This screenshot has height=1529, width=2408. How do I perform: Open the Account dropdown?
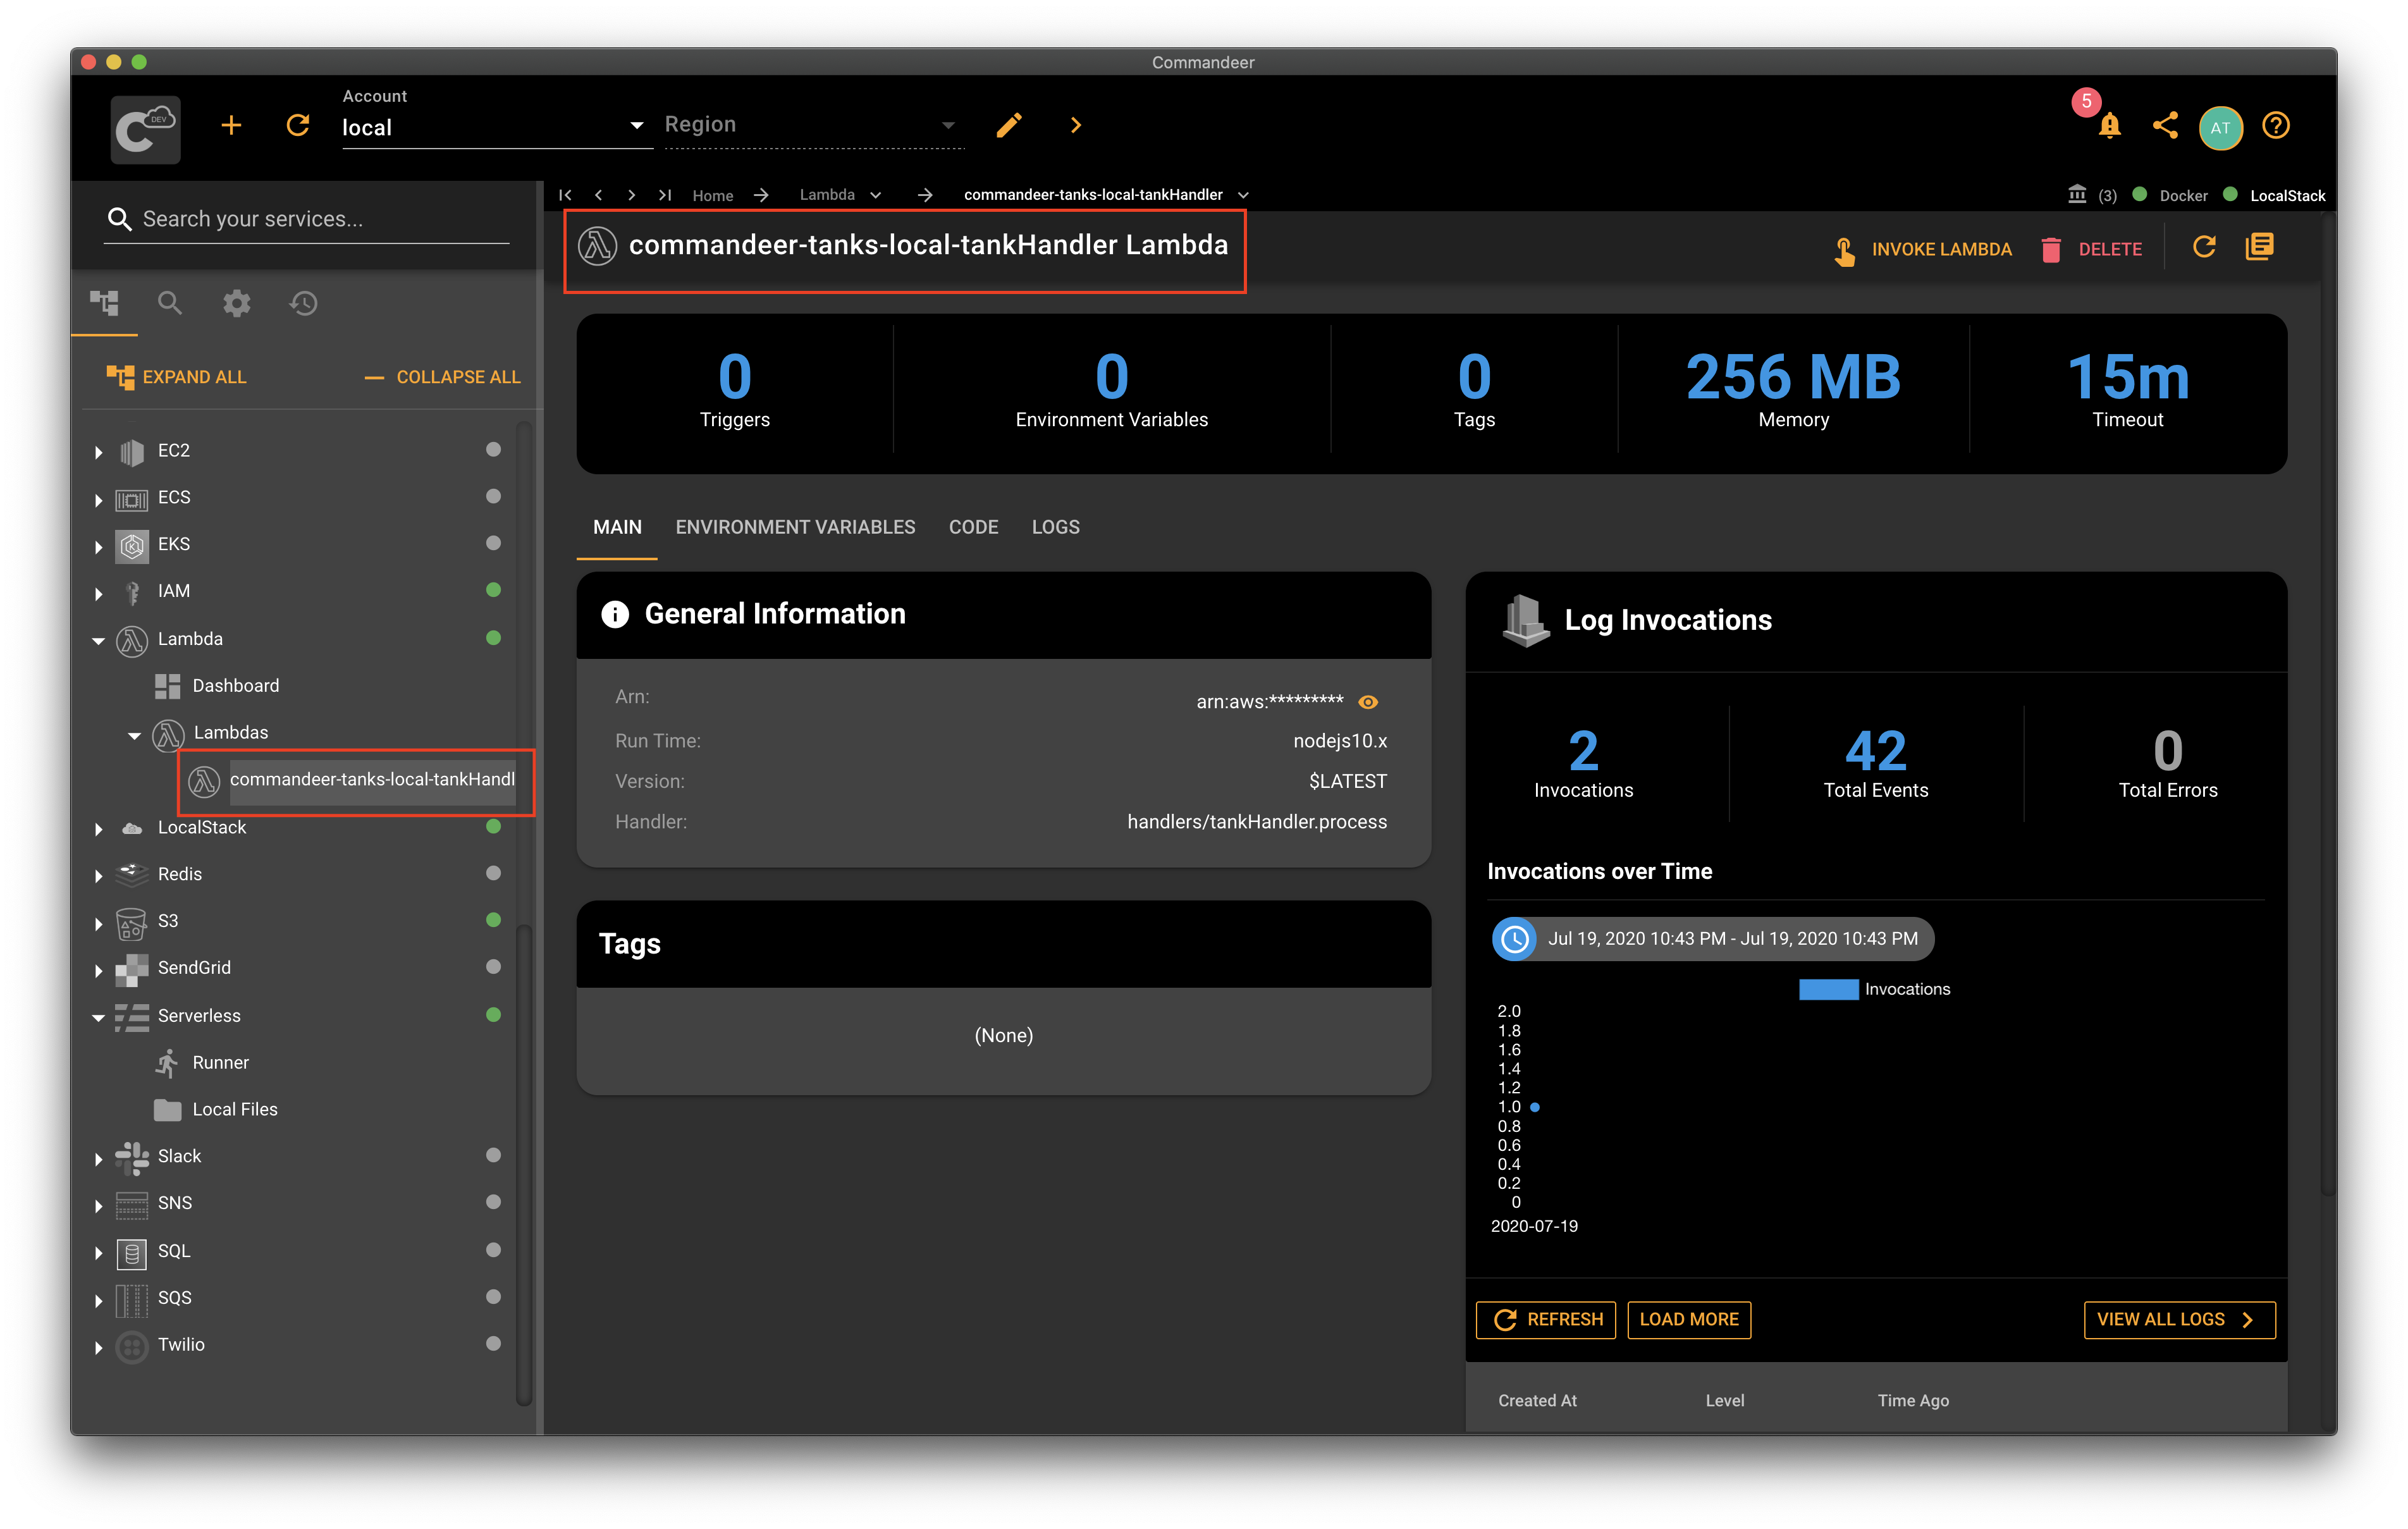coord(497,127)
